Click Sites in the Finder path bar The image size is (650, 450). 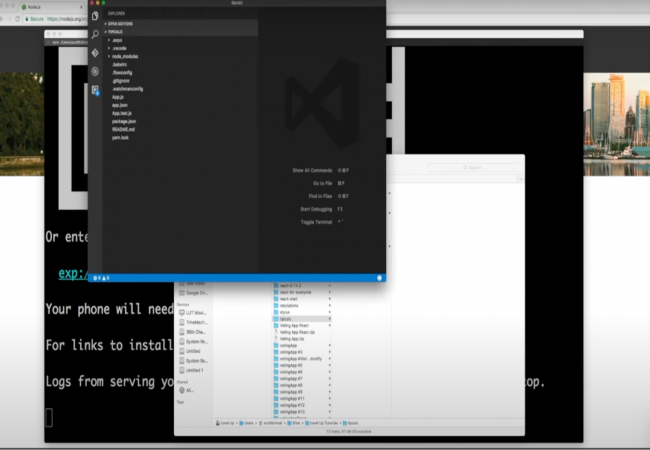pyautogui.click(x=293, y=423)
